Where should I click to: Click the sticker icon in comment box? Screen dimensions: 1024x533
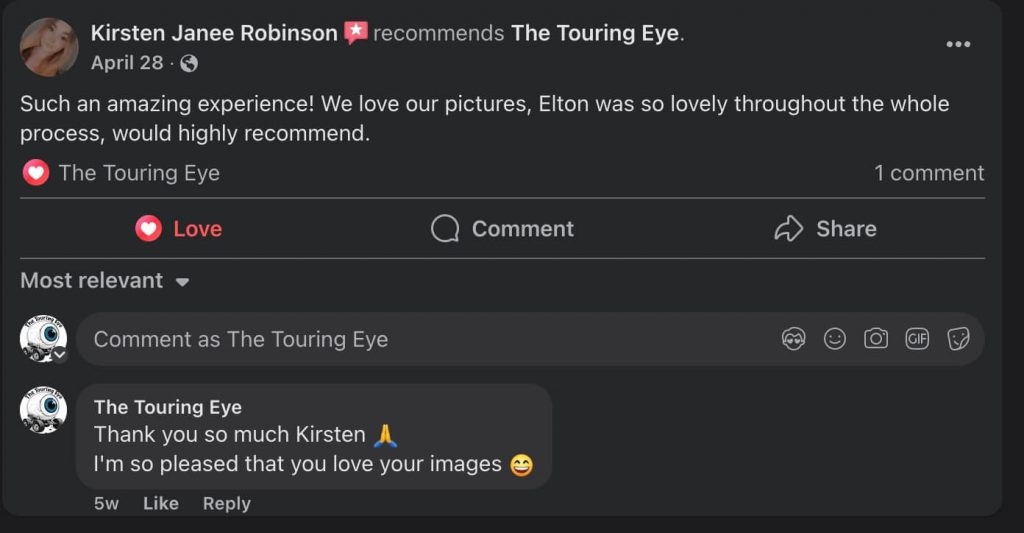click(x=958, y=339)
